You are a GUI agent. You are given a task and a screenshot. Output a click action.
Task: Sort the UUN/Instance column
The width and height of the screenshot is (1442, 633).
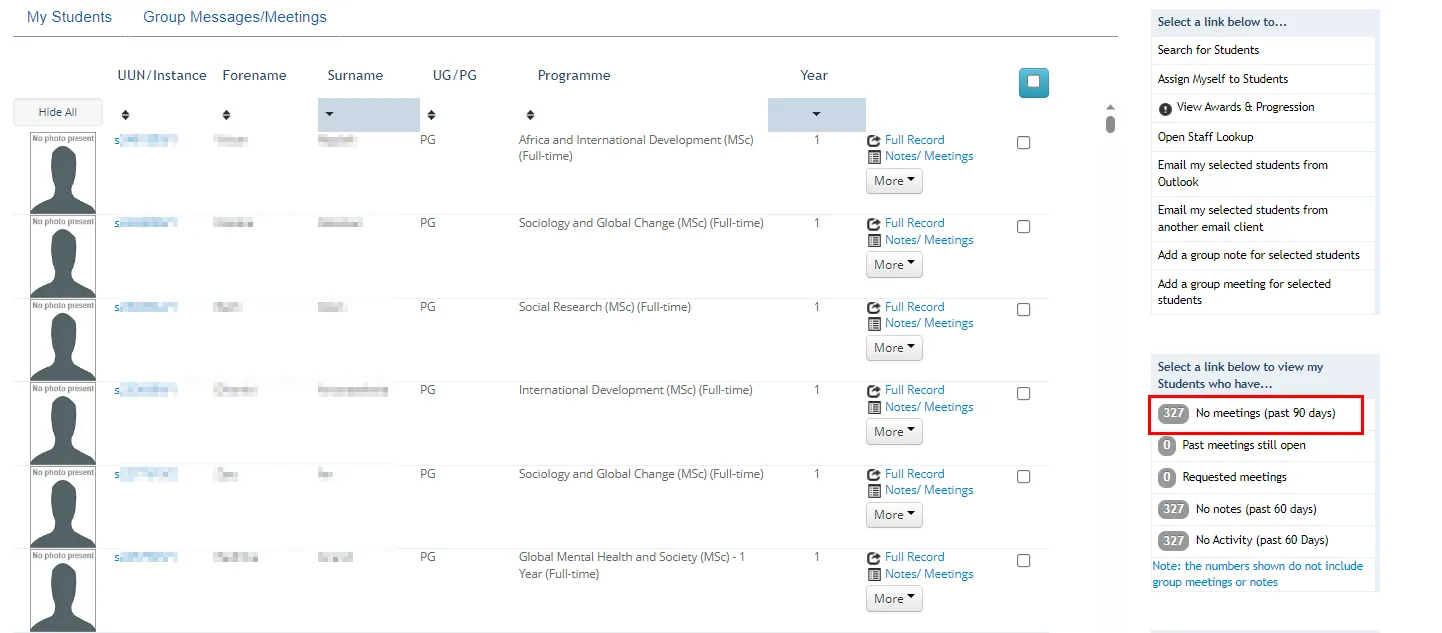click(x=124, y=113)
